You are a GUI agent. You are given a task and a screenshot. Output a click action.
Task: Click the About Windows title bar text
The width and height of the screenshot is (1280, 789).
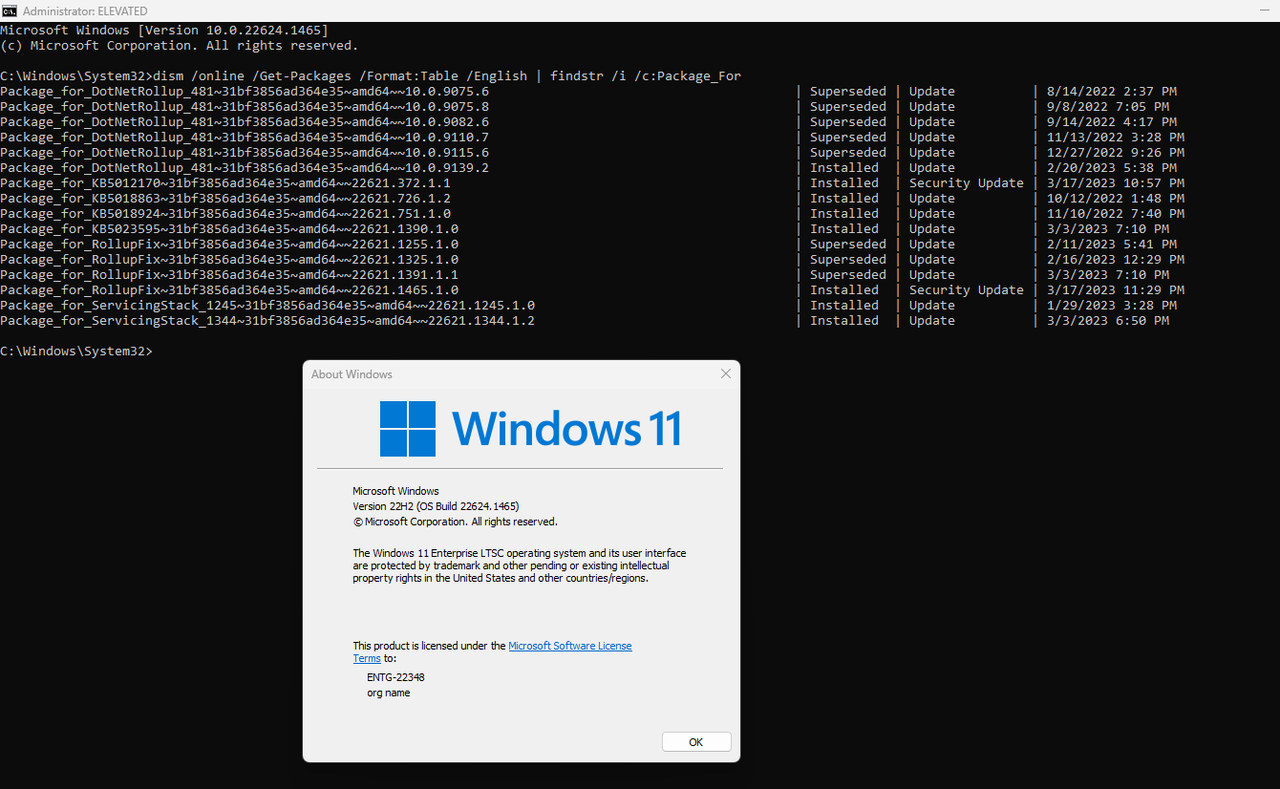[352, 374]
